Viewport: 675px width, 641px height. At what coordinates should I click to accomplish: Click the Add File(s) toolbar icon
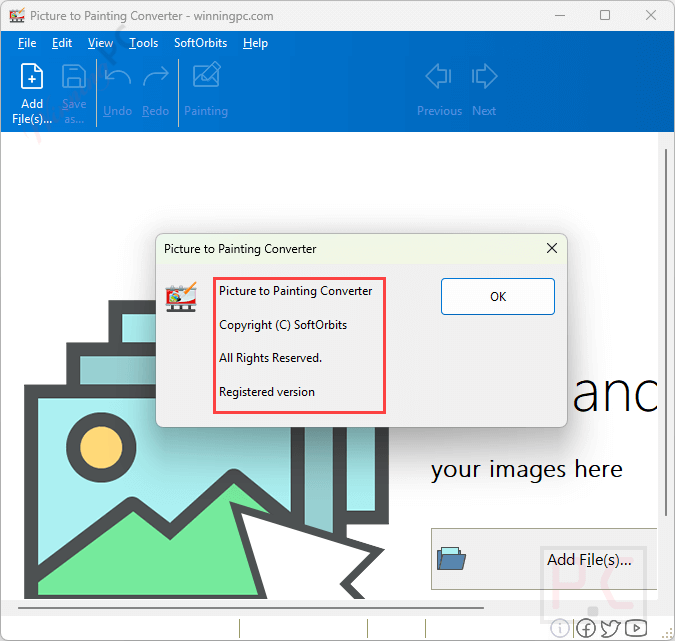coord(32,76)
